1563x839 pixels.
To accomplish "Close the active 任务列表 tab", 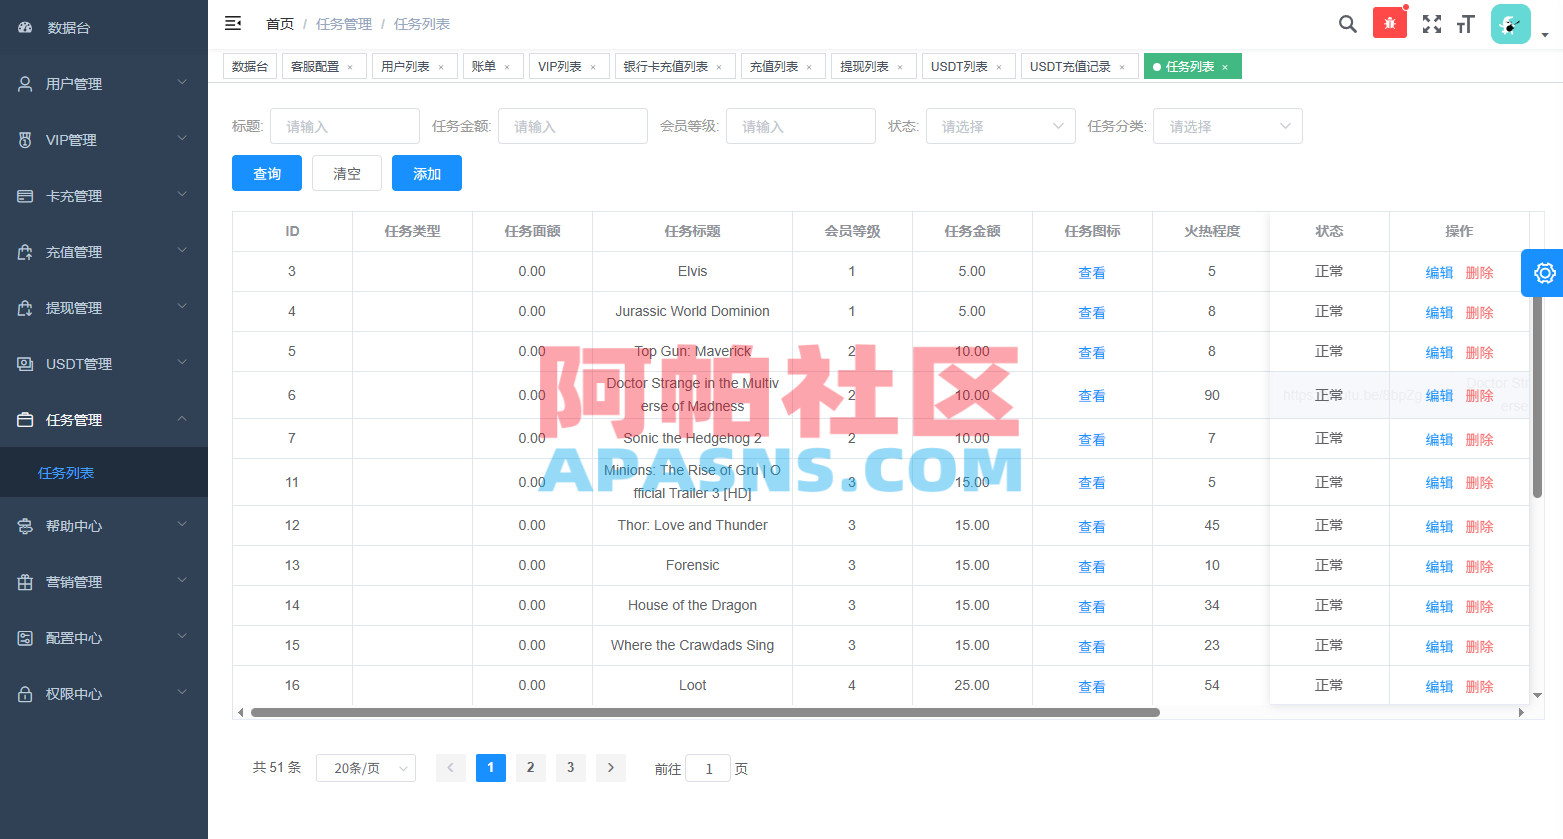I will pyautogui.click(x=1225, y=67).
